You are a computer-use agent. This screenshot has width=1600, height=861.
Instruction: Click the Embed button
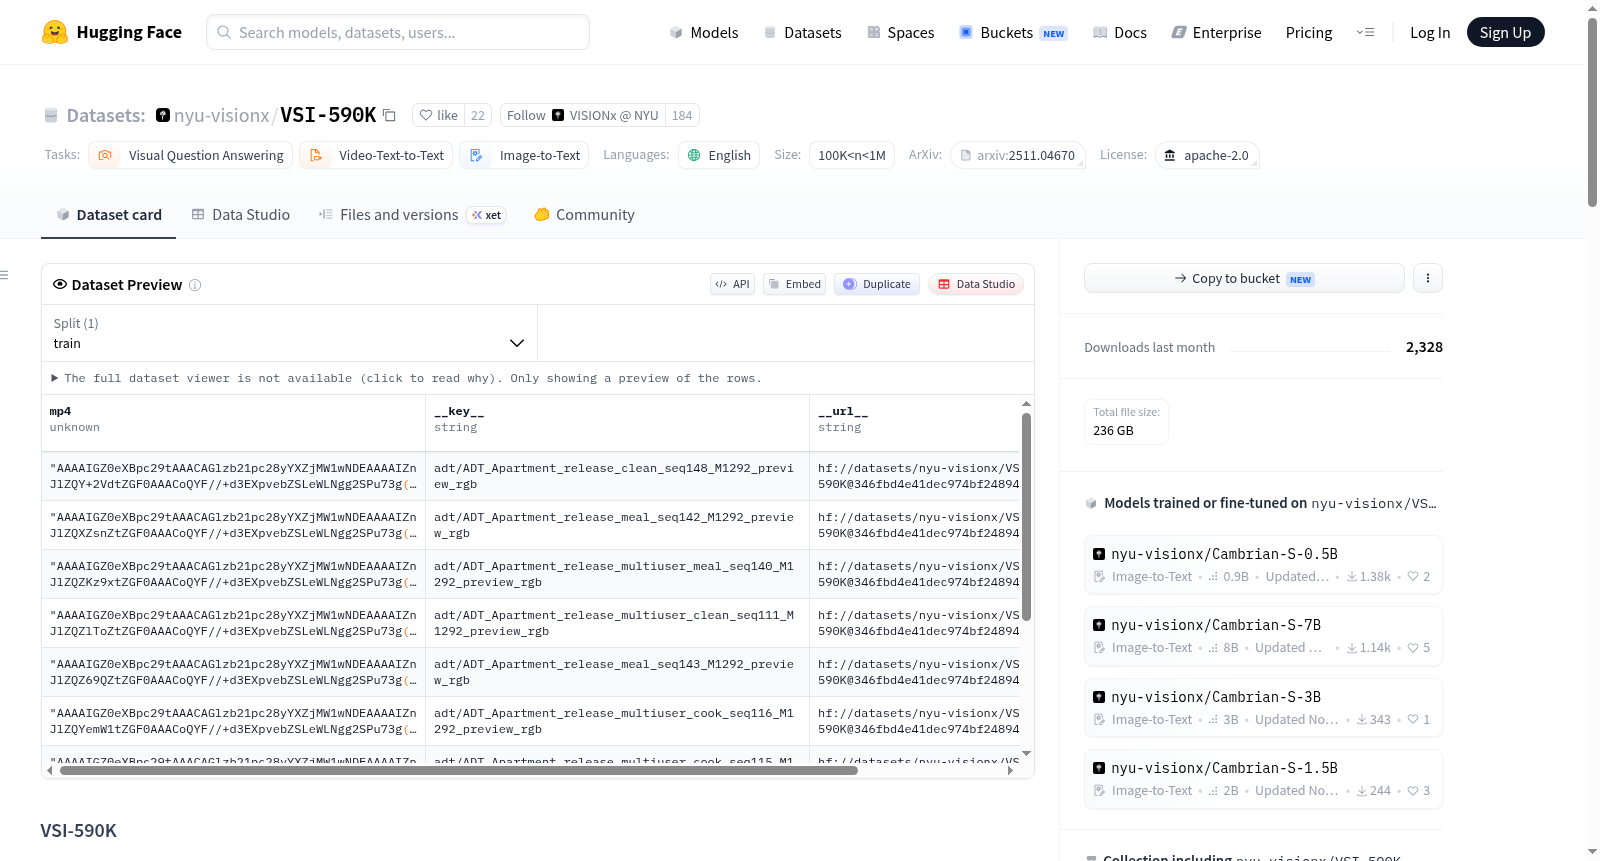pos(795,284)
